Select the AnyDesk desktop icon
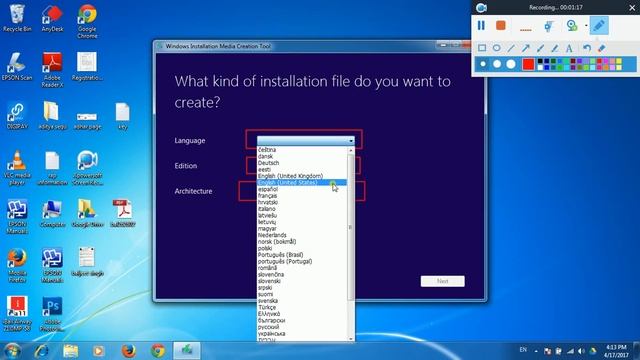 pyautogui.click(x=52, y=18)
